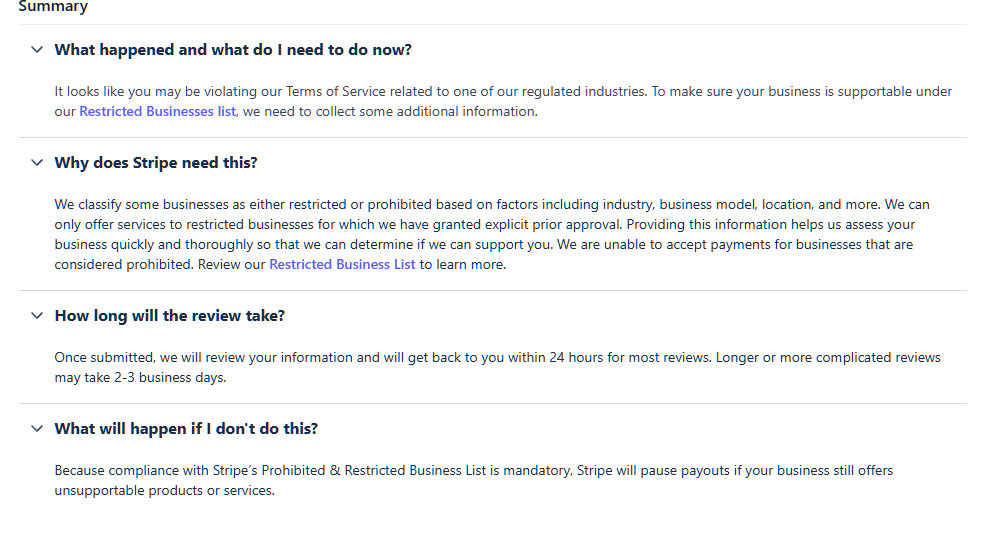Click the 'What happened and what do I need to do now?' heading

pos(233,49)
